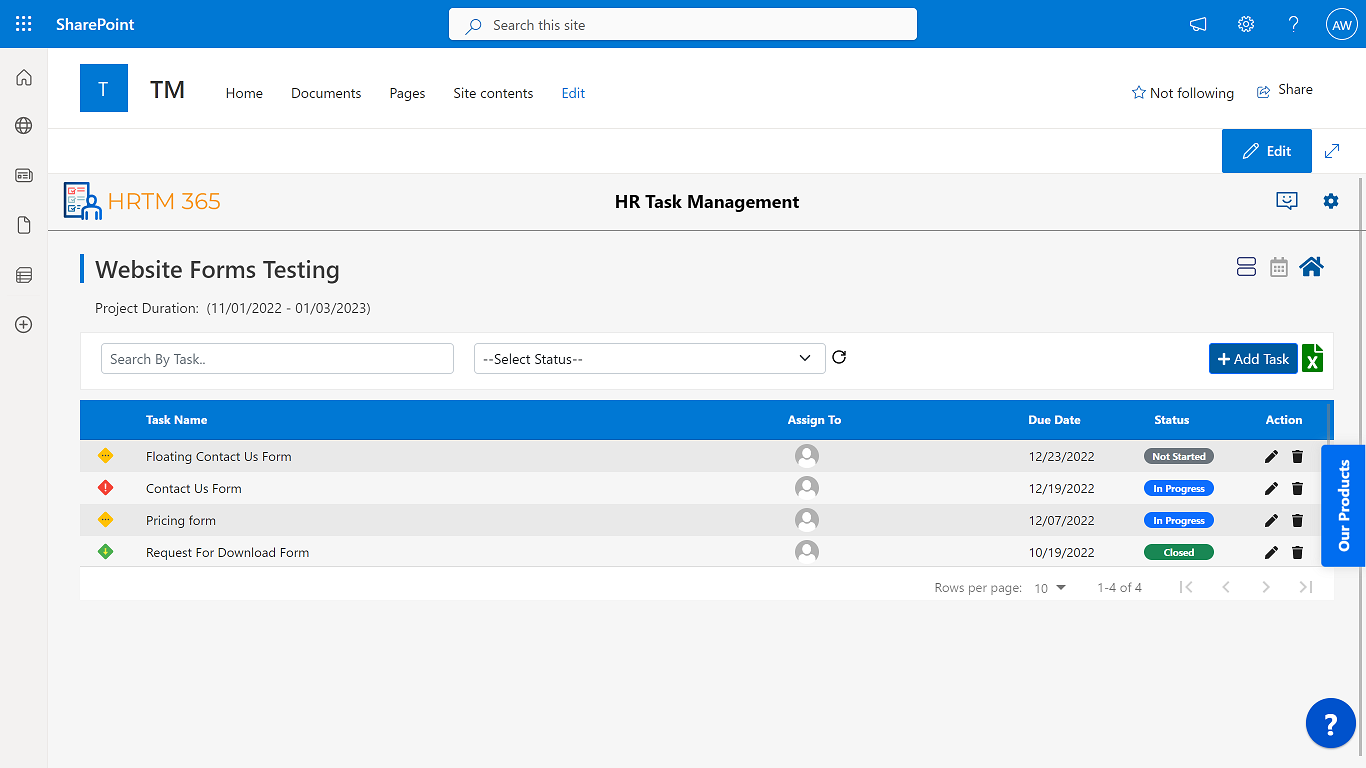Switch to calendar view of tasks
This screenshot has width=1366, height=768.
pyautogui.click(x=1278, y=266)
